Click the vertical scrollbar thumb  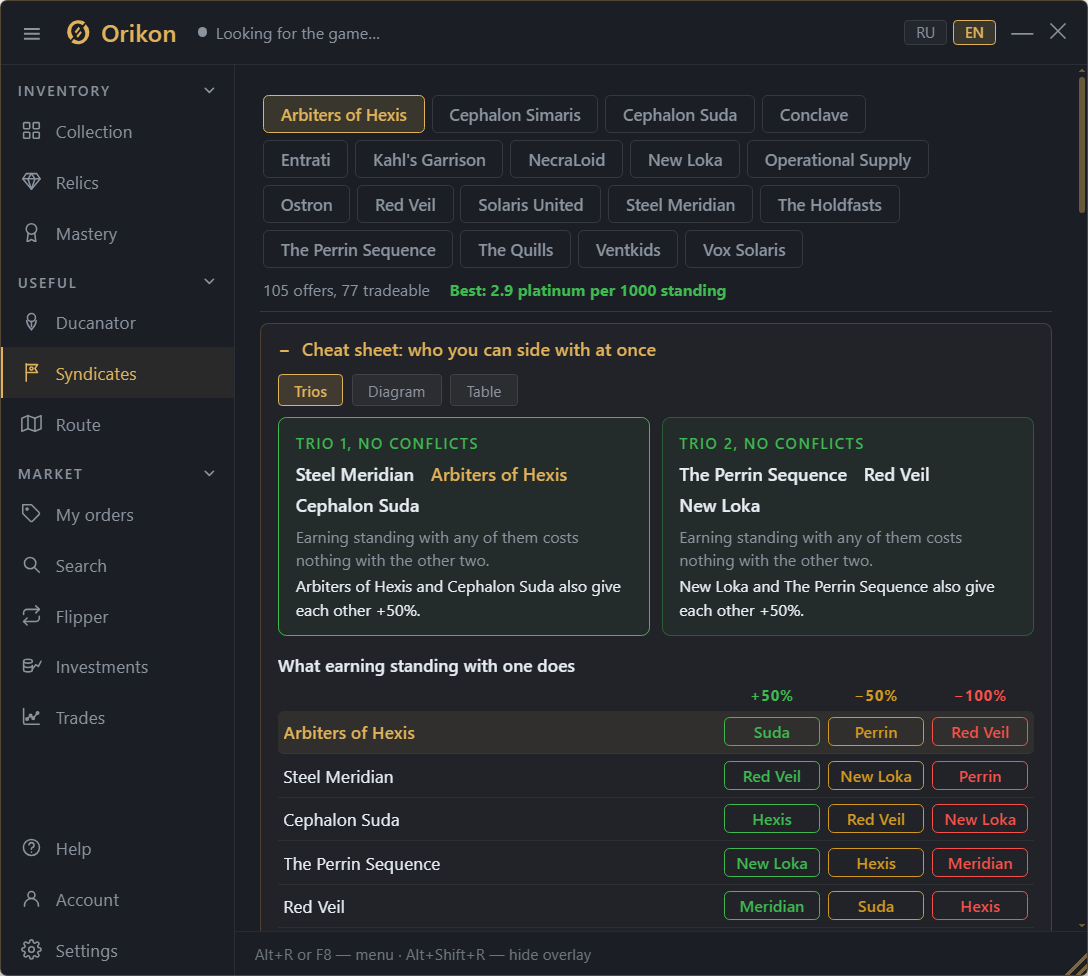point(1082,144)
